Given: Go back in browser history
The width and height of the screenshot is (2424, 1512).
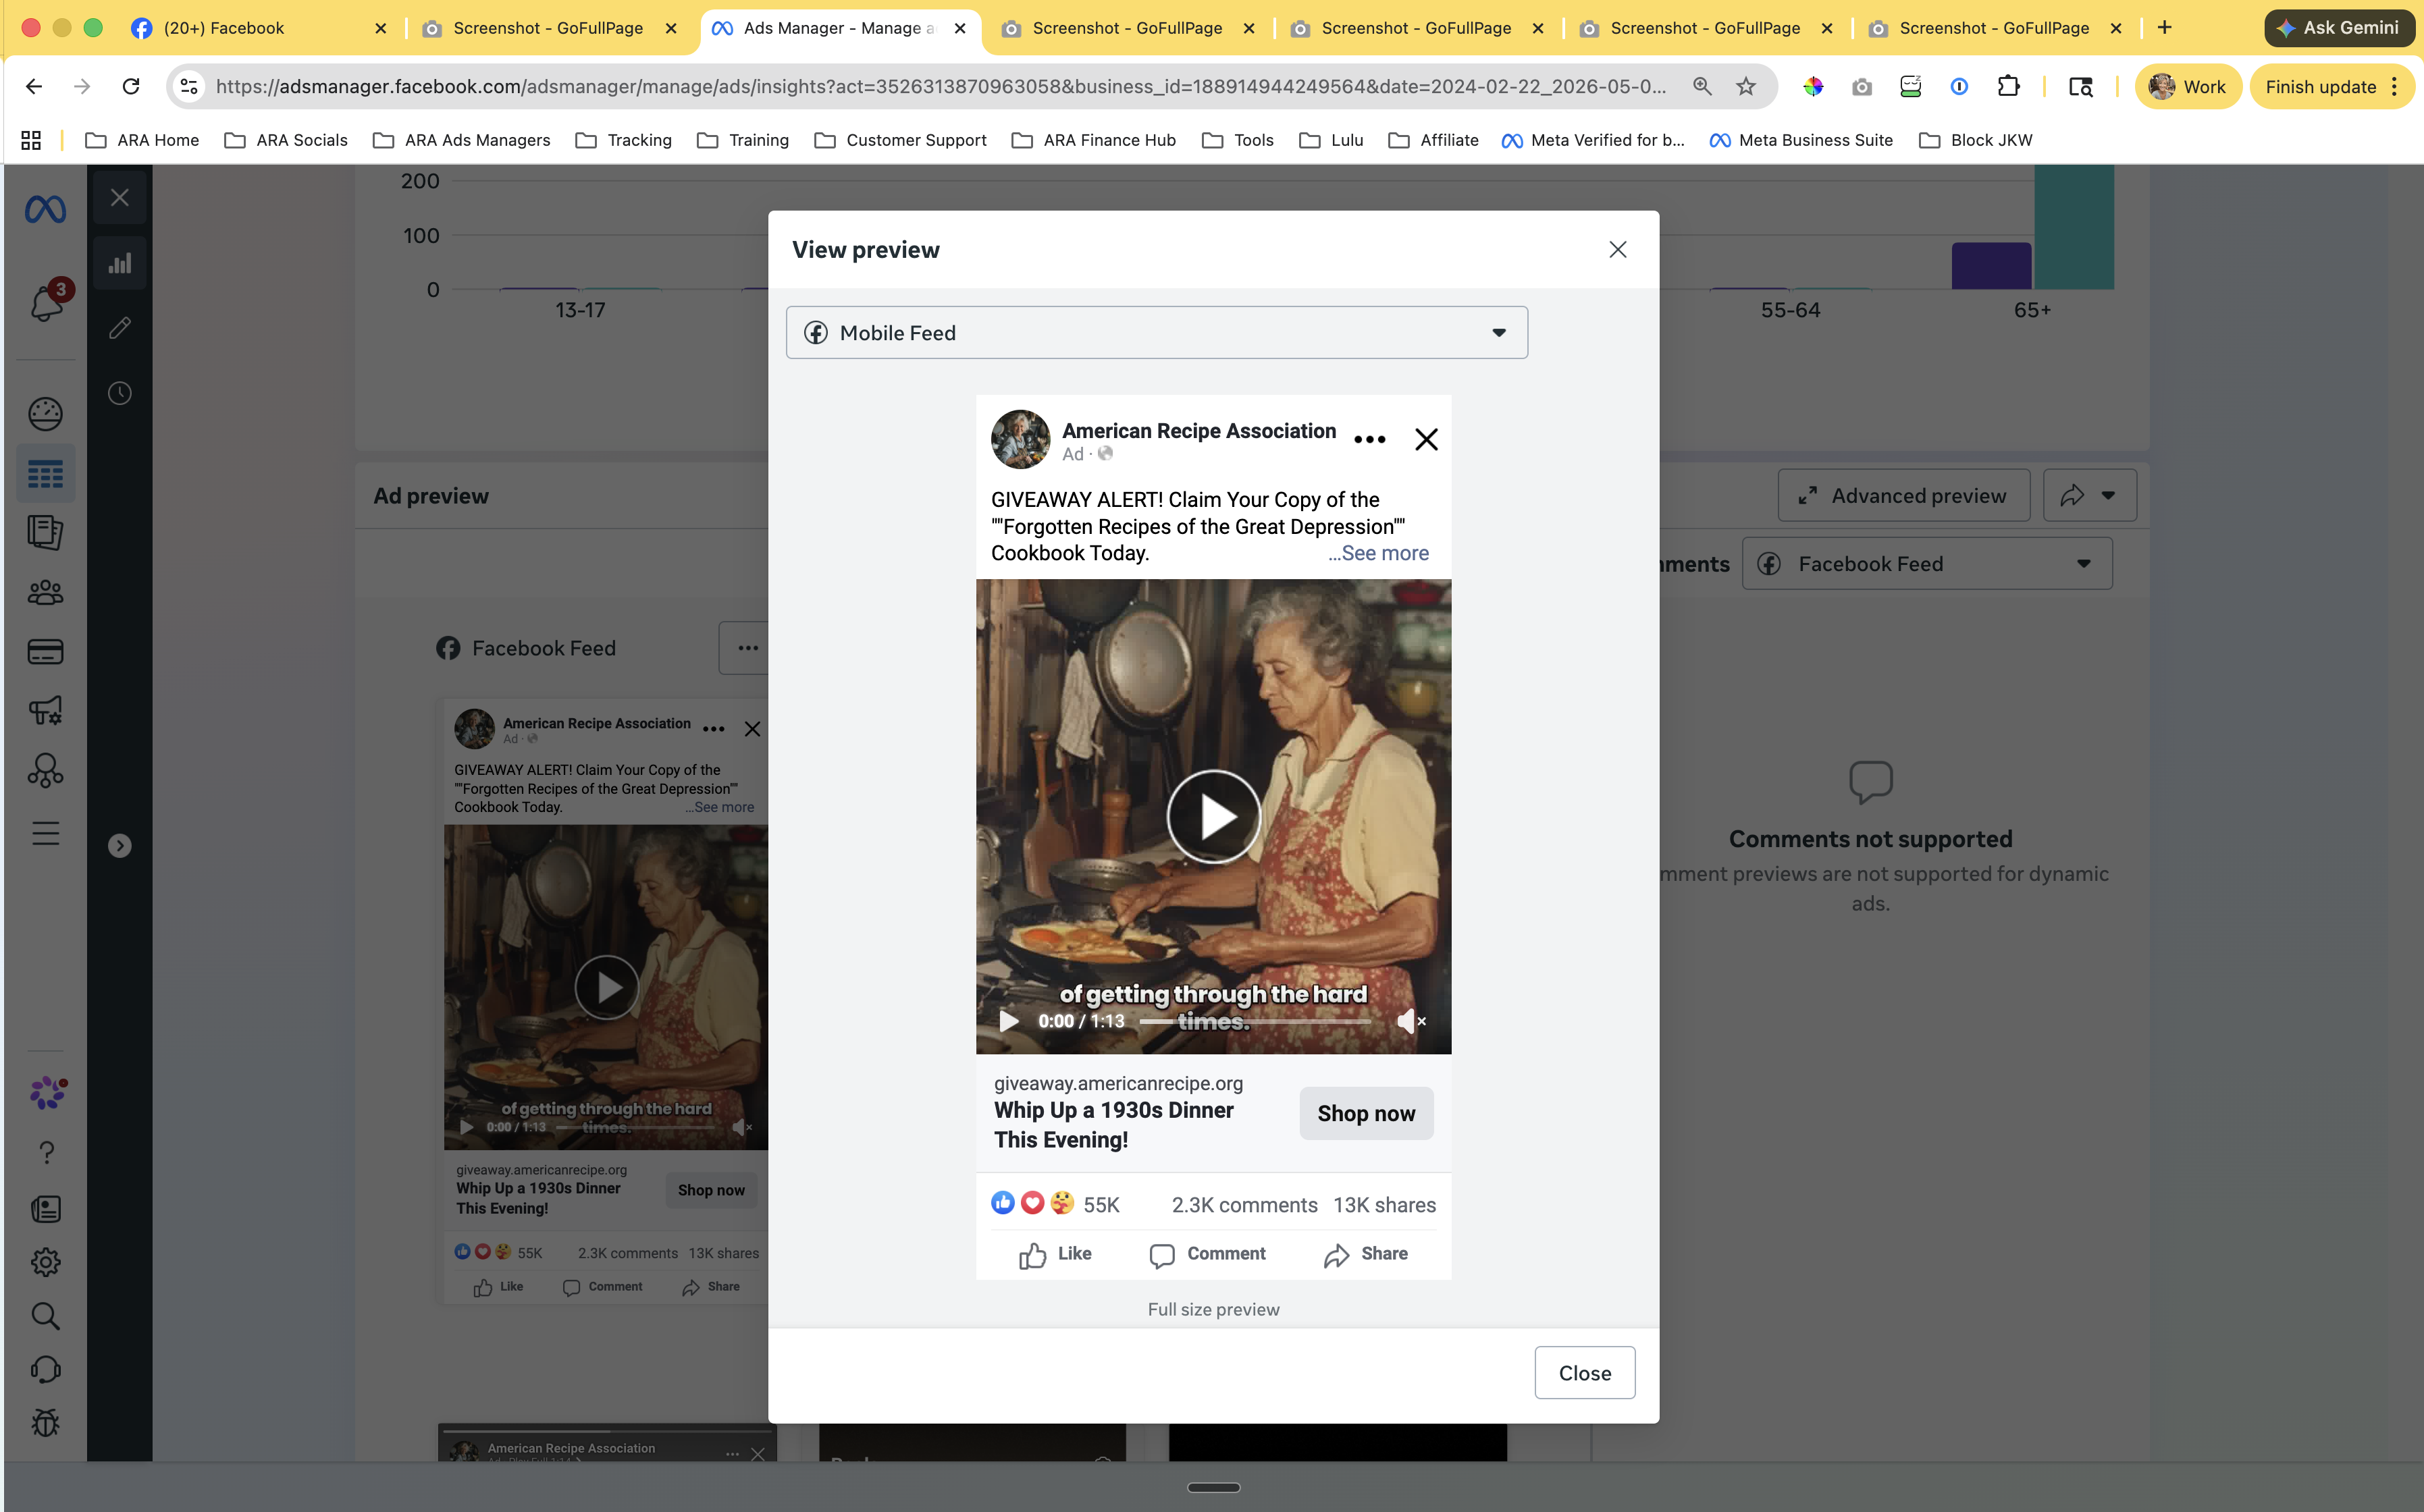Looking at the screenshot, I should (x=34, y=87).
